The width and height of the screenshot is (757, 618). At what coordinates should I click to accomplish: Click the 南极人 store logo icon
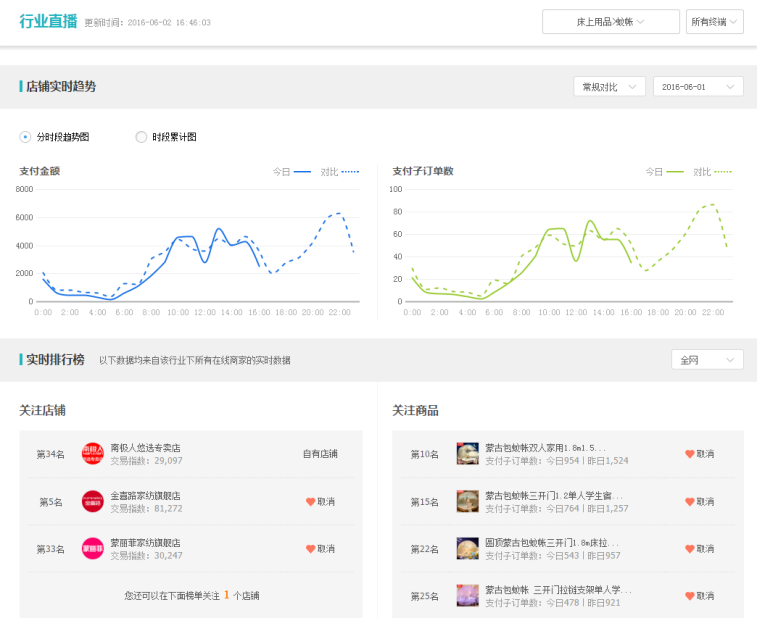(x=93, y=454)
